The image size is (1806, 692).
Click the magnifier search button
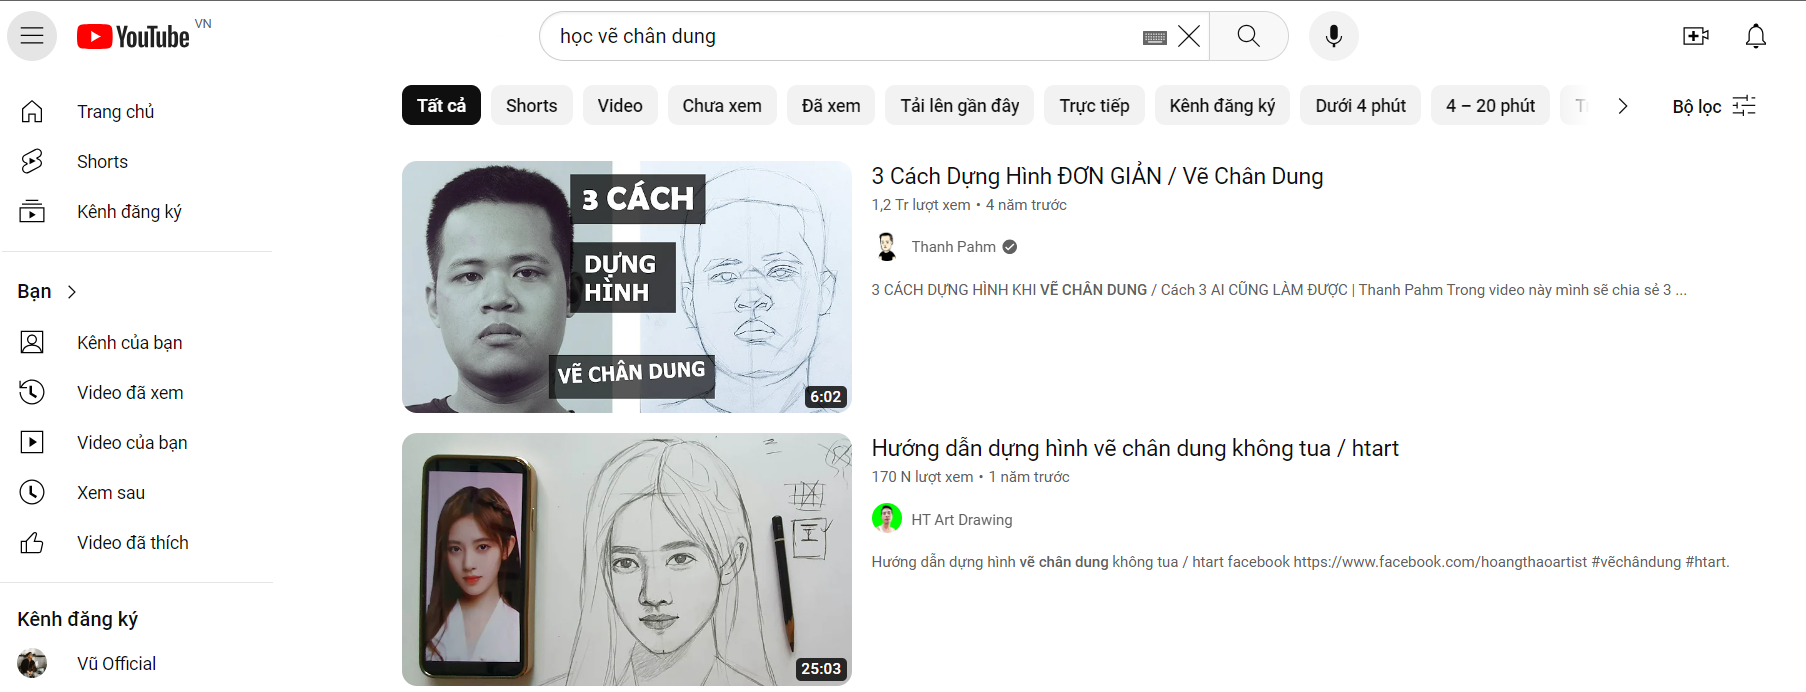pyautogui.click(x=1249, y=36)
